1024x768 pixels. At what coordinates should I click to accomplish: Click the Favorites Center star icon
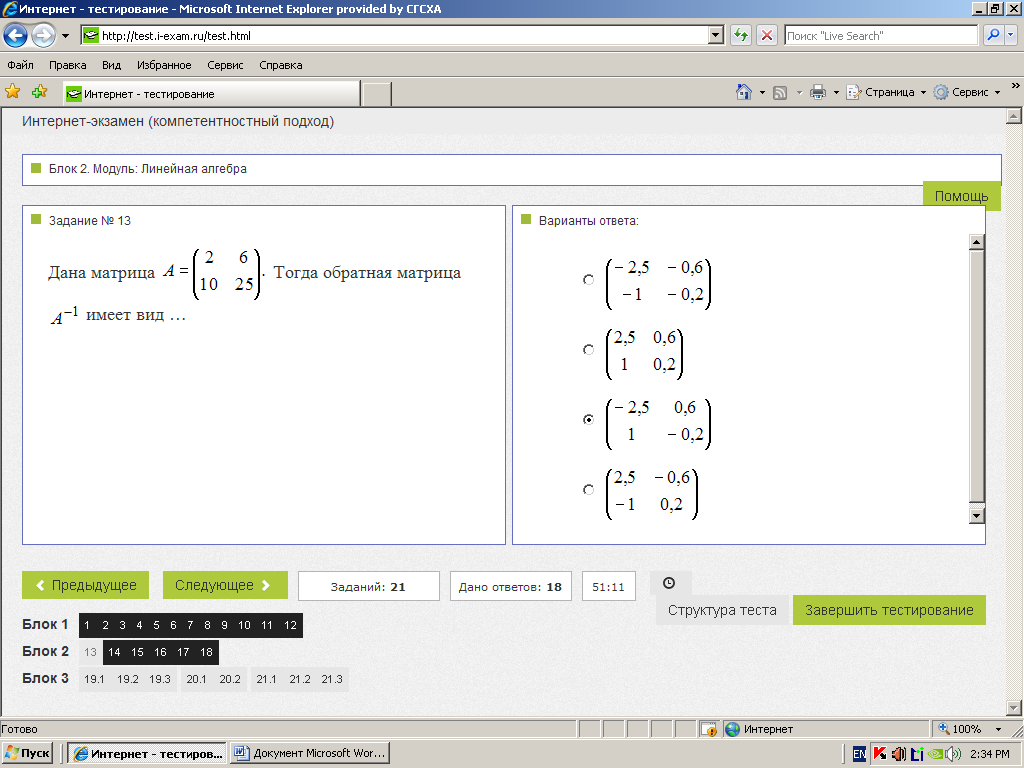pyautogui.click(x=12, y=91)
